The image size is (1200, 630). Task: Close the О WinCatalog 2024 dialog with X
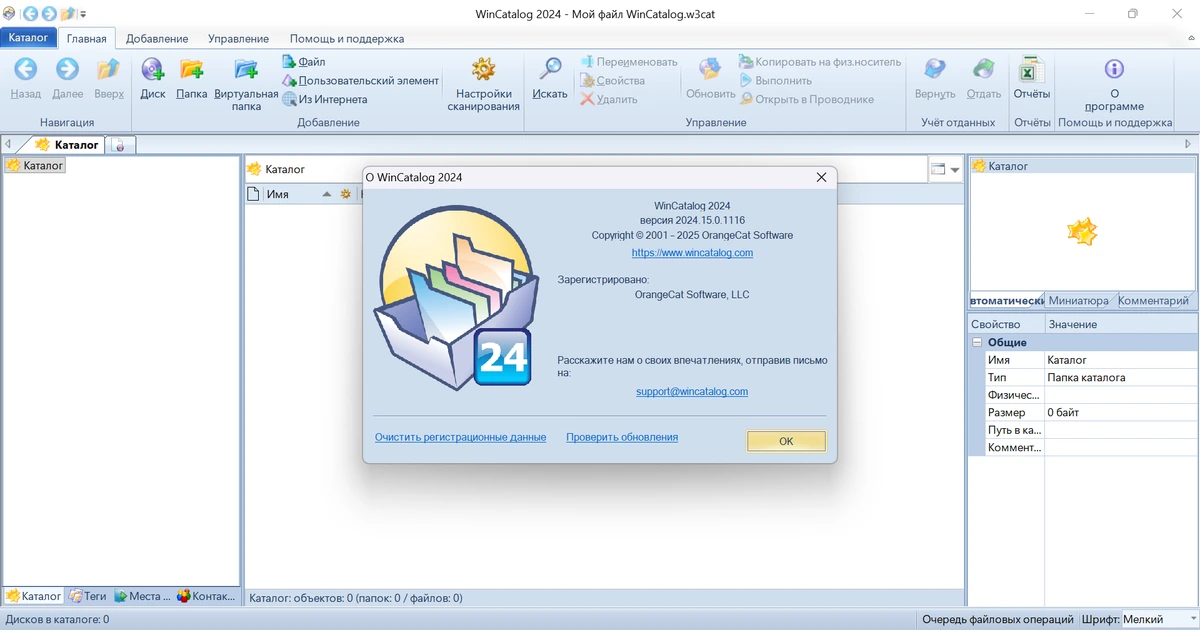[821, 177]
